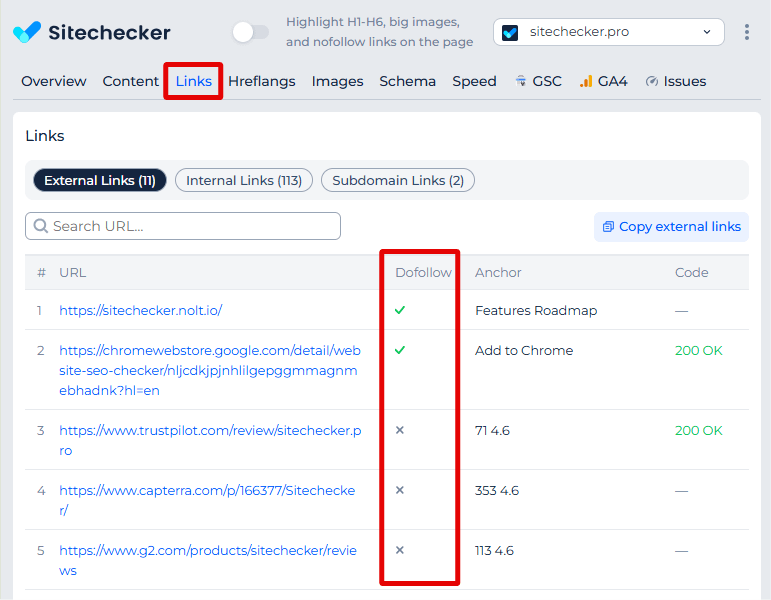Switch to the Schema tab
Image resolution: width=771 pixels, height=600 pixels.
(407, 81)
